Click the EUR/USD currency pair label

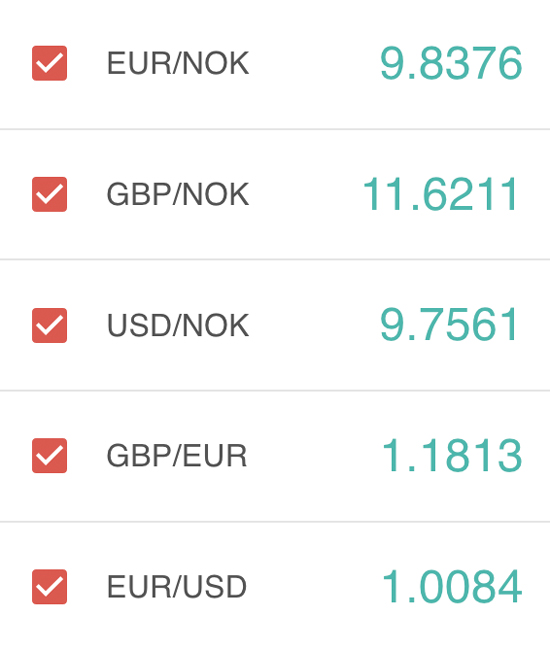tap(177, 587)
